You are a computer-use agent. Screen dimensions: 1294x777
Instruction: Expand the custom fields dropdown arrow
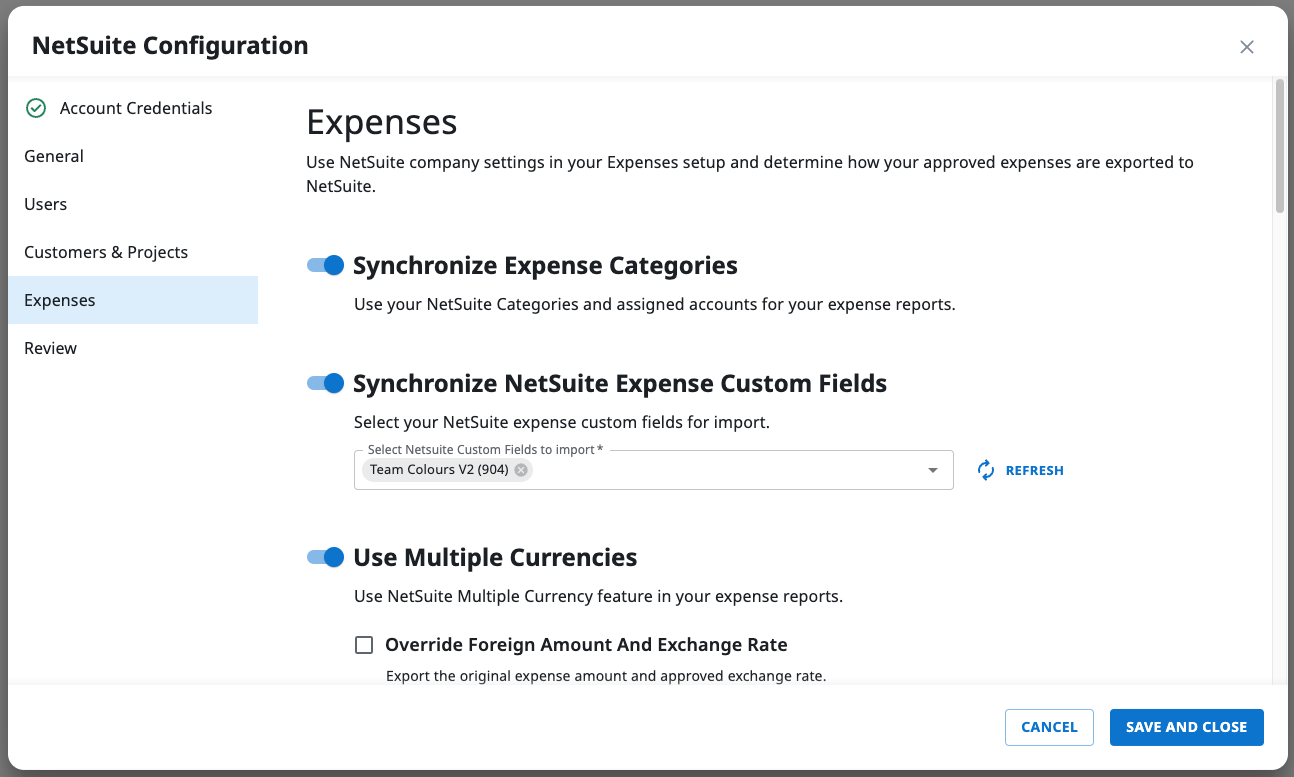coord(933,470)
